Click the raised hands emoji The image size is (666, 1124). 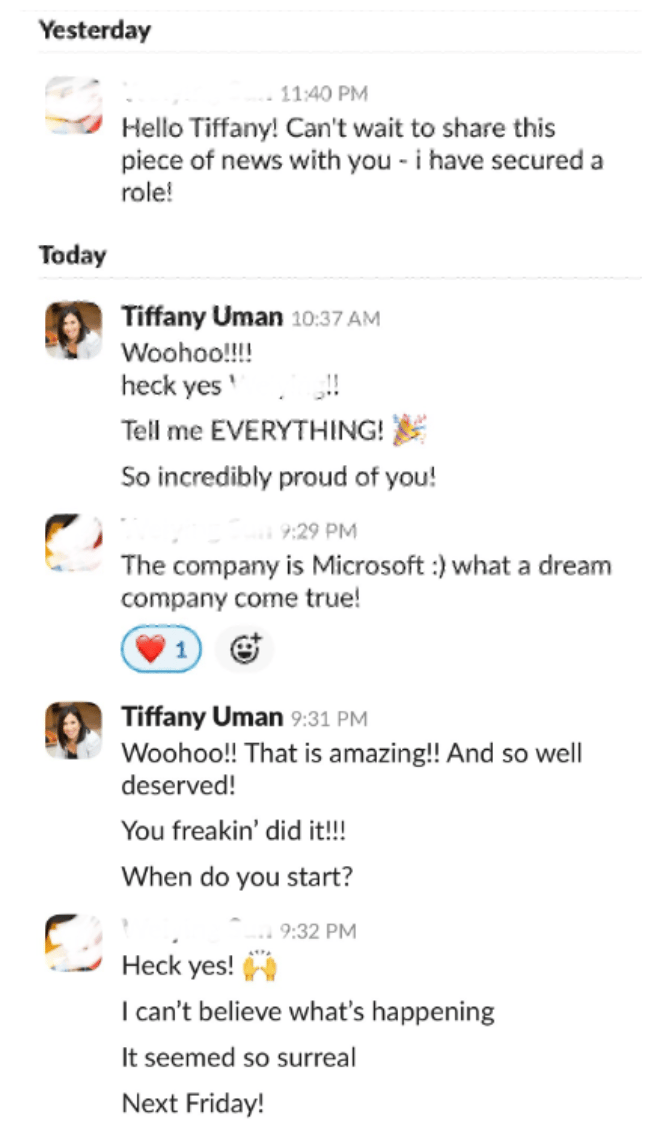coord(259,967)
